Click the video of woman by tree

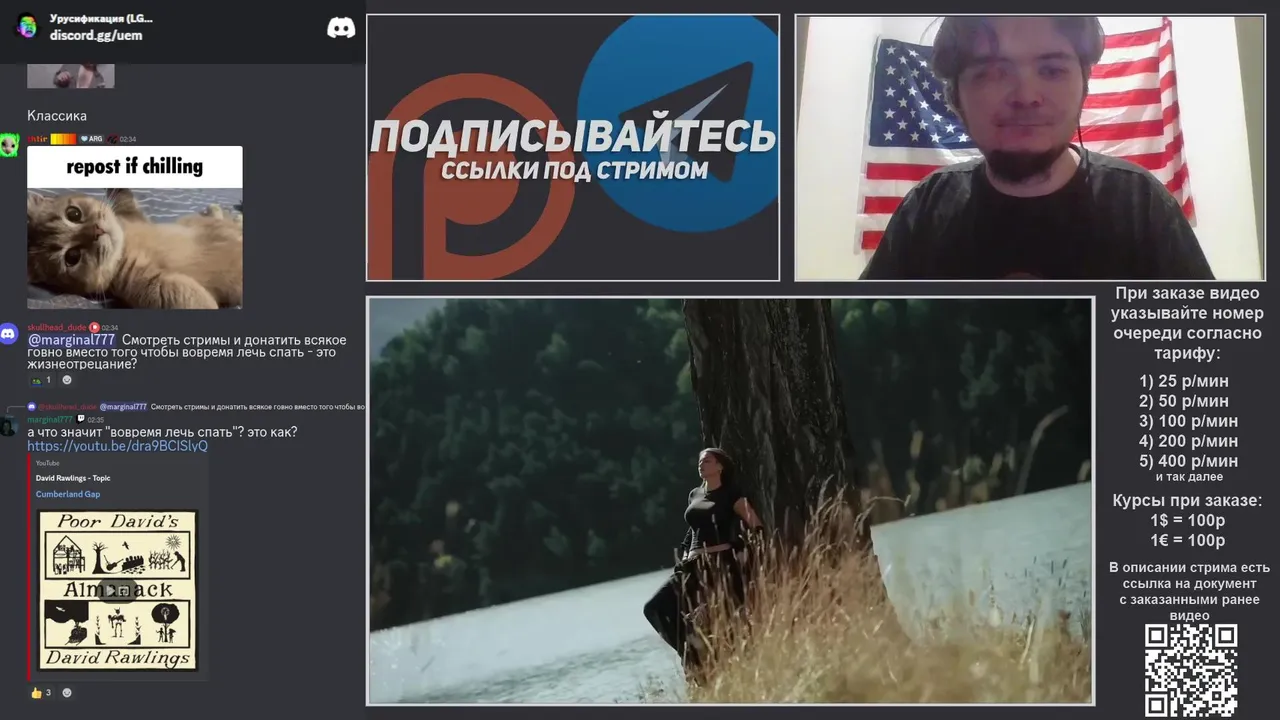point(730,500)
